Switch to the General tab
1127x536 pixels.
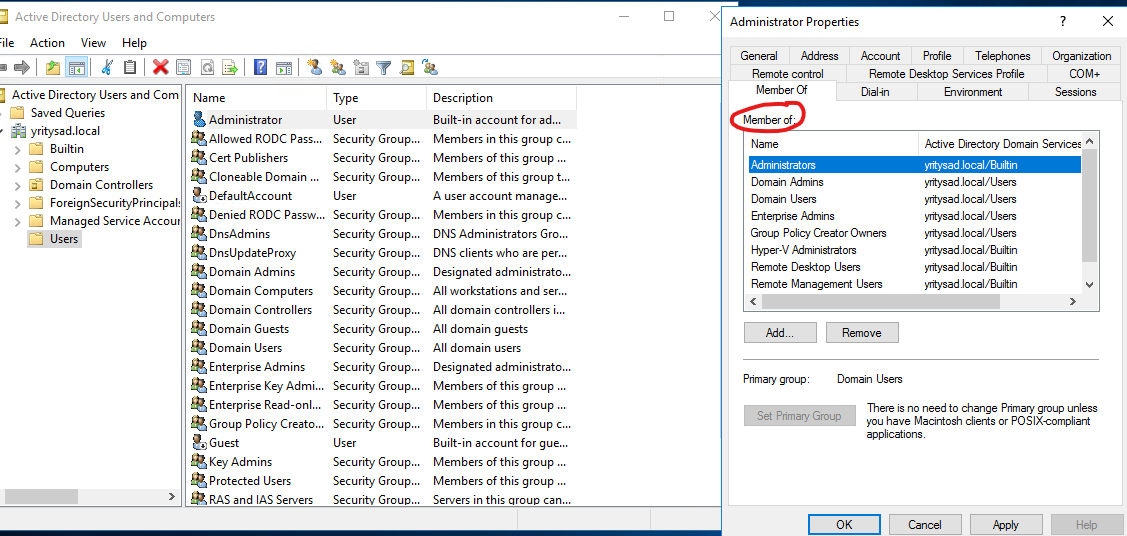(x=759, y=55)
